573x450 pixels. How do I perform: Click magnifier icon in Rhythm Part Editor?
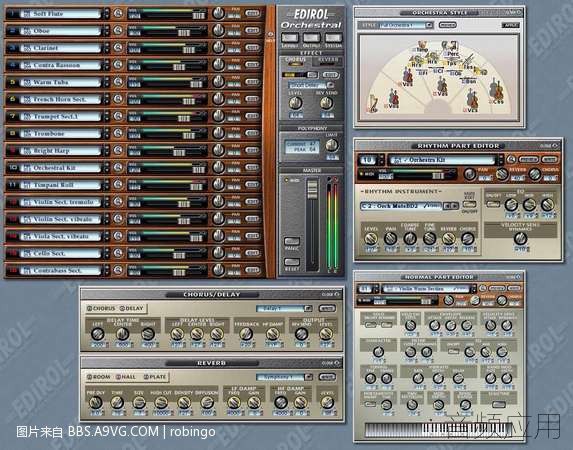pyautogui.click(x=511, y=159)
